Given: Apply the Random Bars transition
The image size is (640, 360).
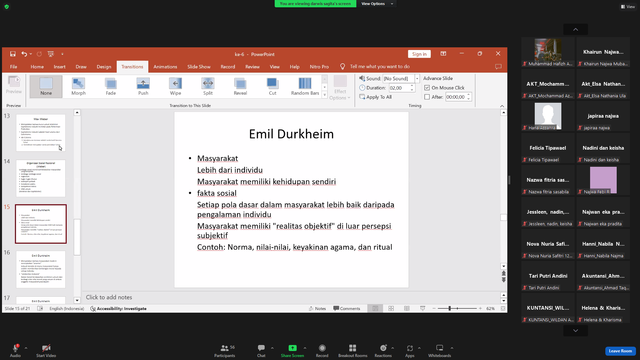Looking at the screenshot, I should (305, 86).
